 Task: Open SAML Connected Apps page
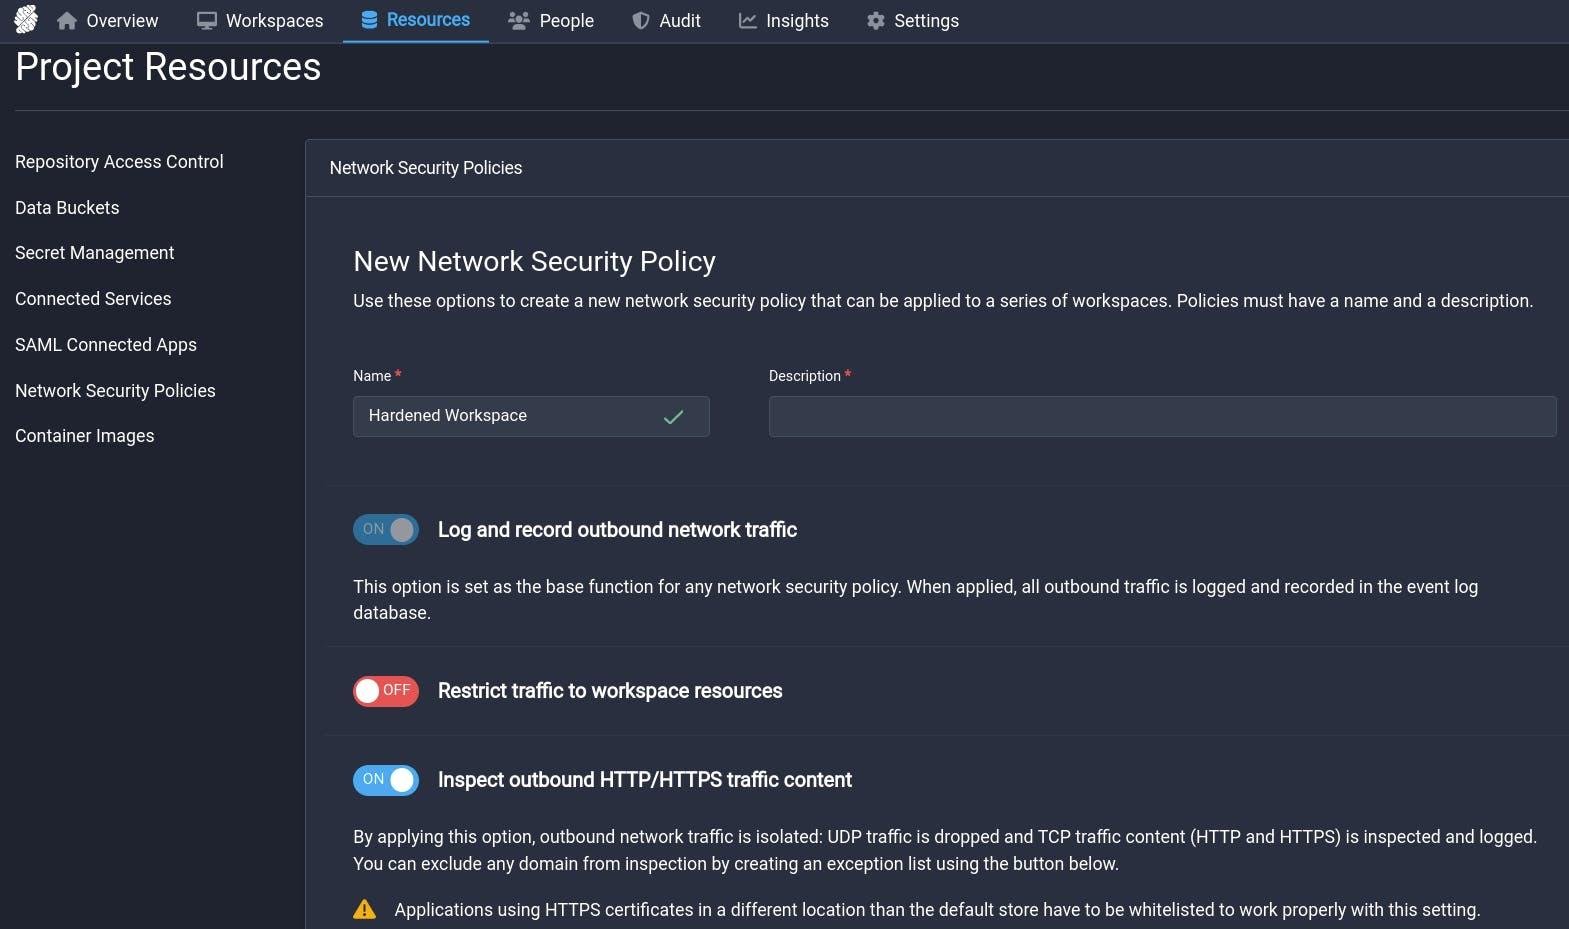pos(105,345)
